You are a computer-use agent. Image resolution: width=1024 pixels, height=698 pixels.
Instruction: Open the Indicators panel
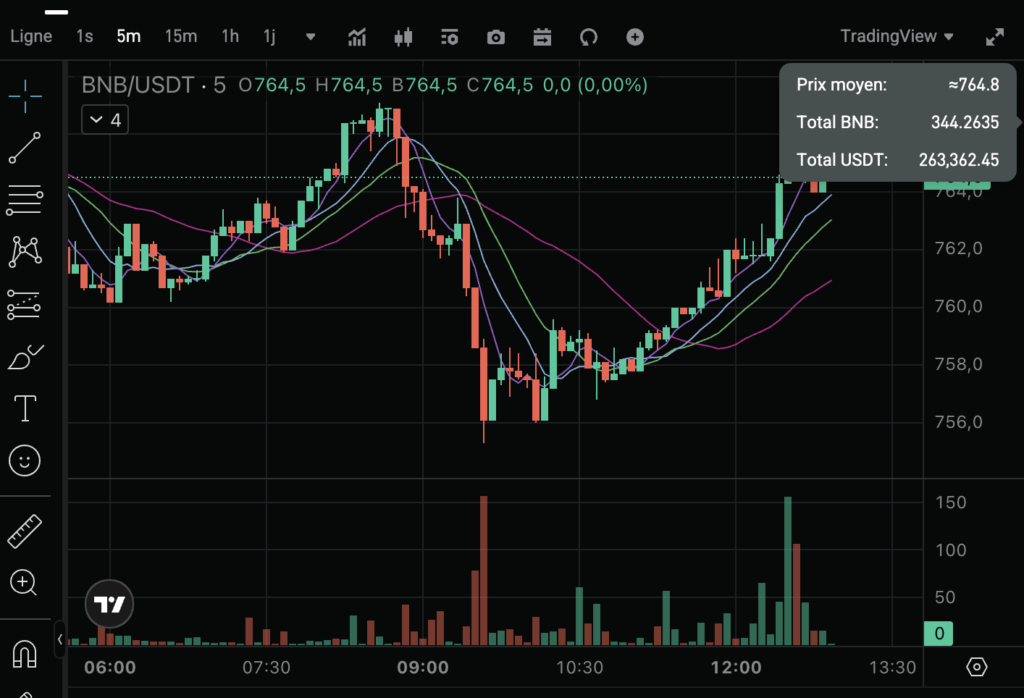tap(357, 37)
